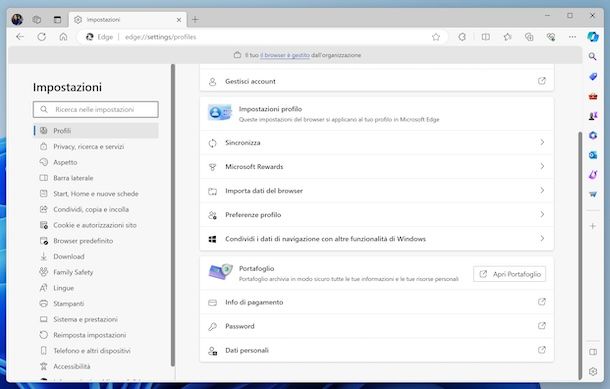Open the Workspaces icon in title bar

(37, 19)
